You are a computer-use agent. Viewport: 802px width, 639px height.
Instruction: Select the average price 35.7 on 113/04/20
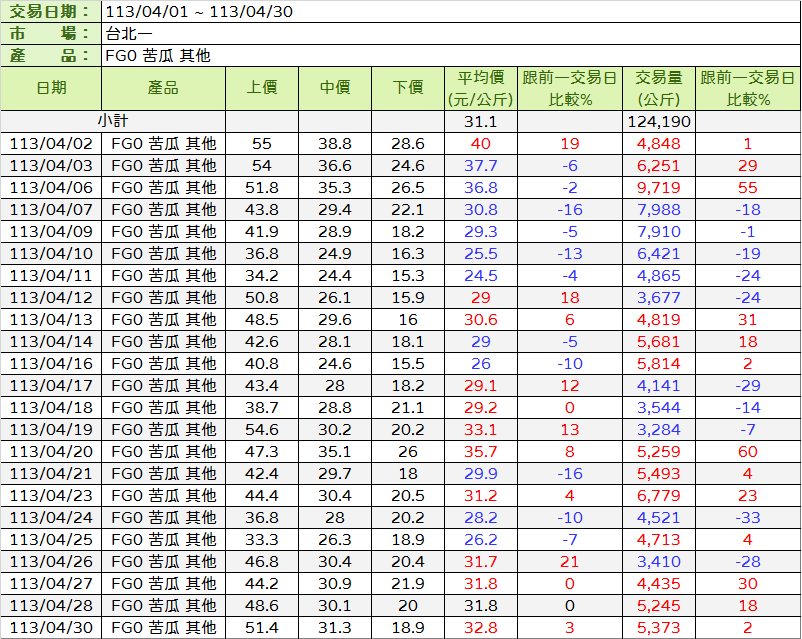[x=480, y=452]
